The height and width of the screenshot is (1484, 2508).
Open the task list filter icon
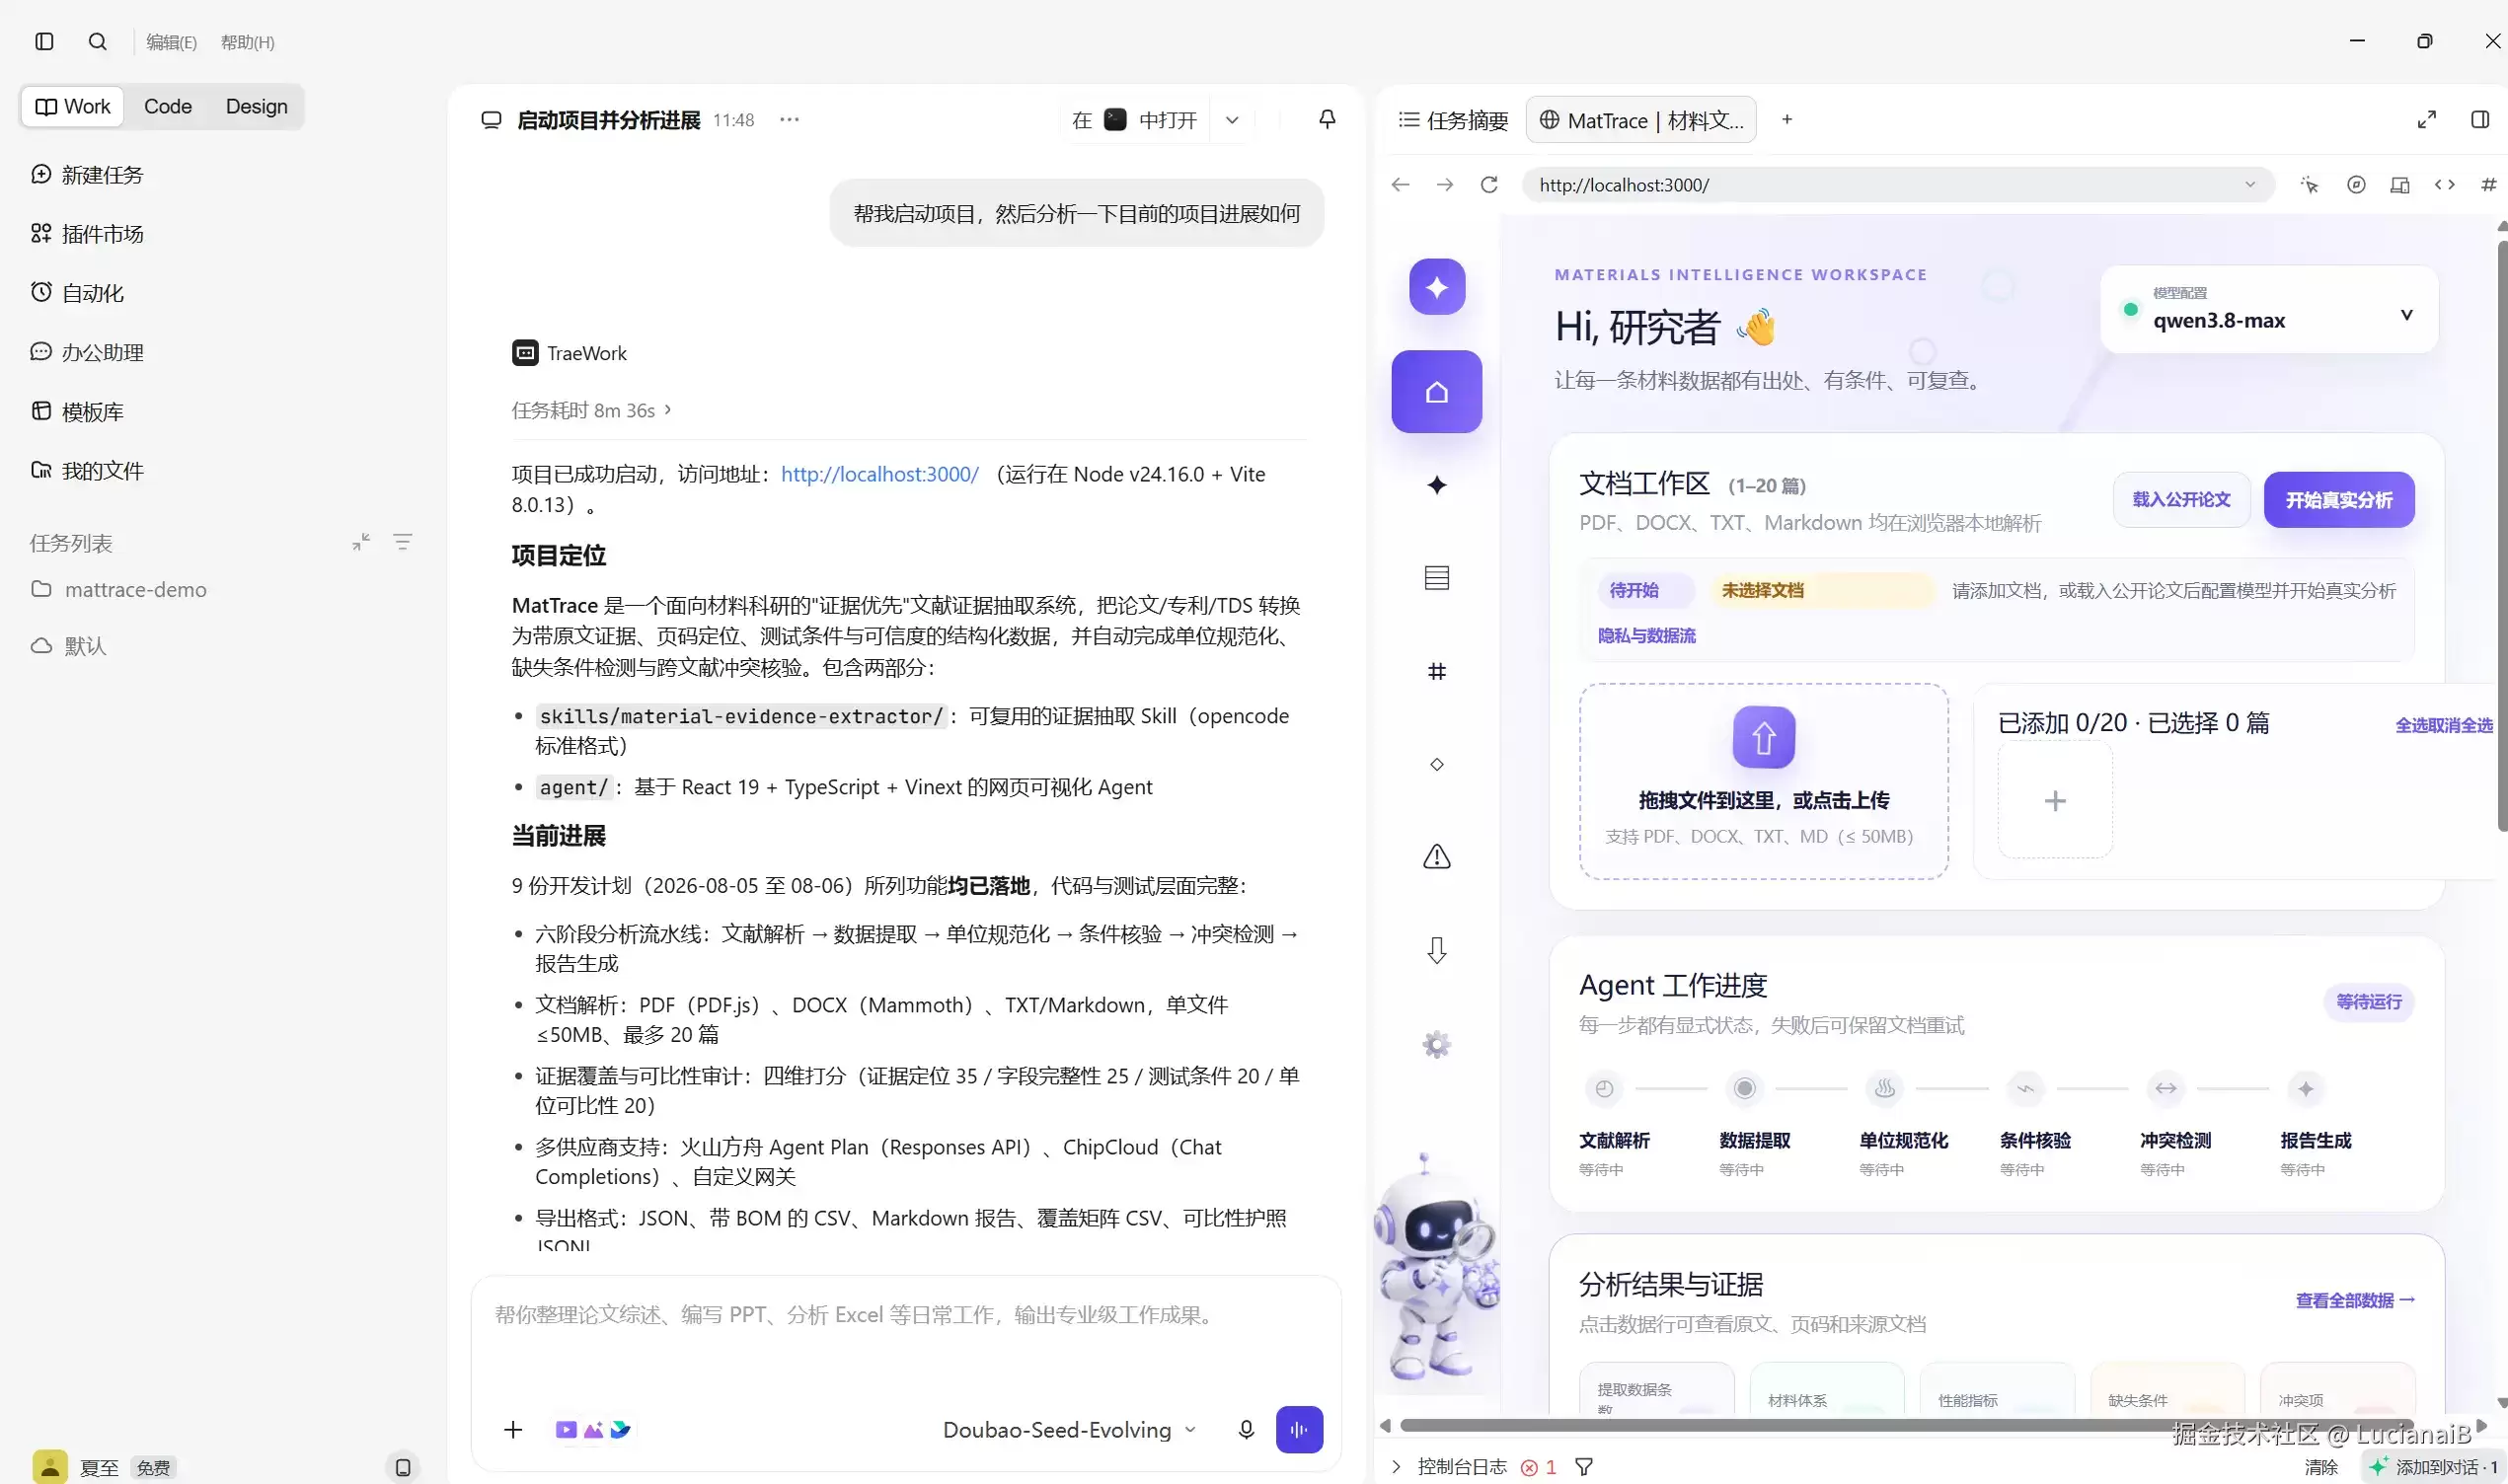[x=403, y=542]
